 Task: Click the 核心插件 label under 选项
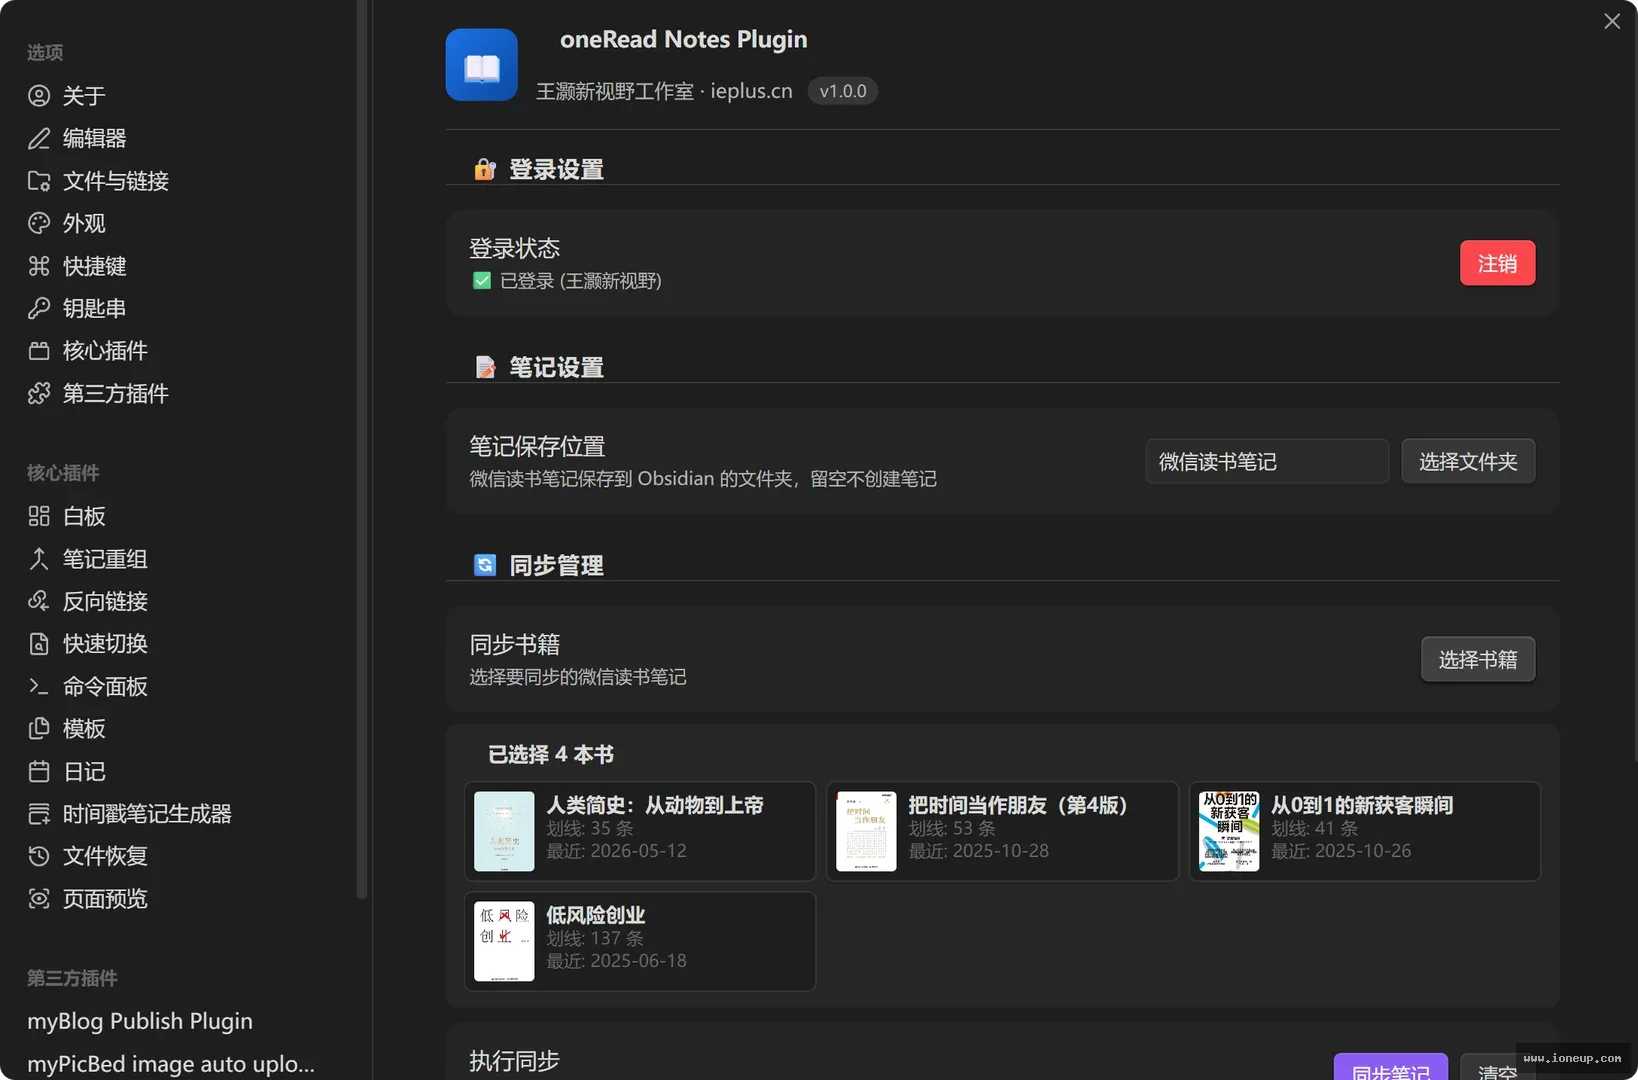(105, 351)
